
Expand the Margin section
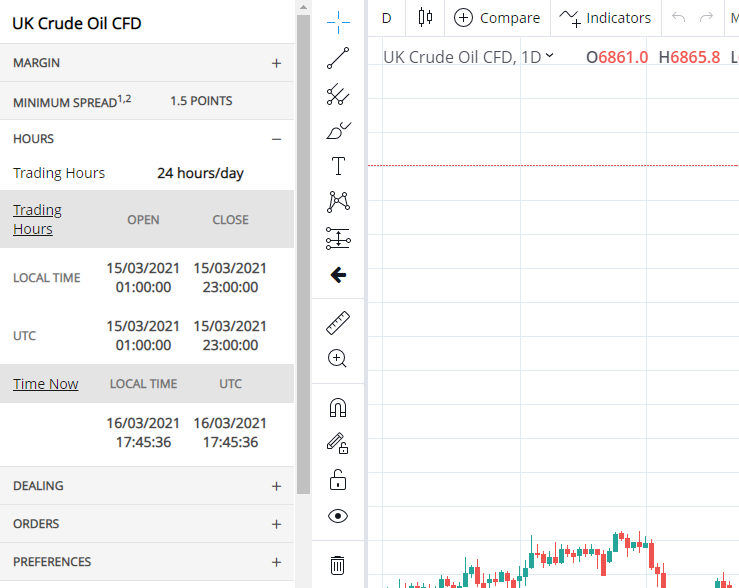click(276, 63)
